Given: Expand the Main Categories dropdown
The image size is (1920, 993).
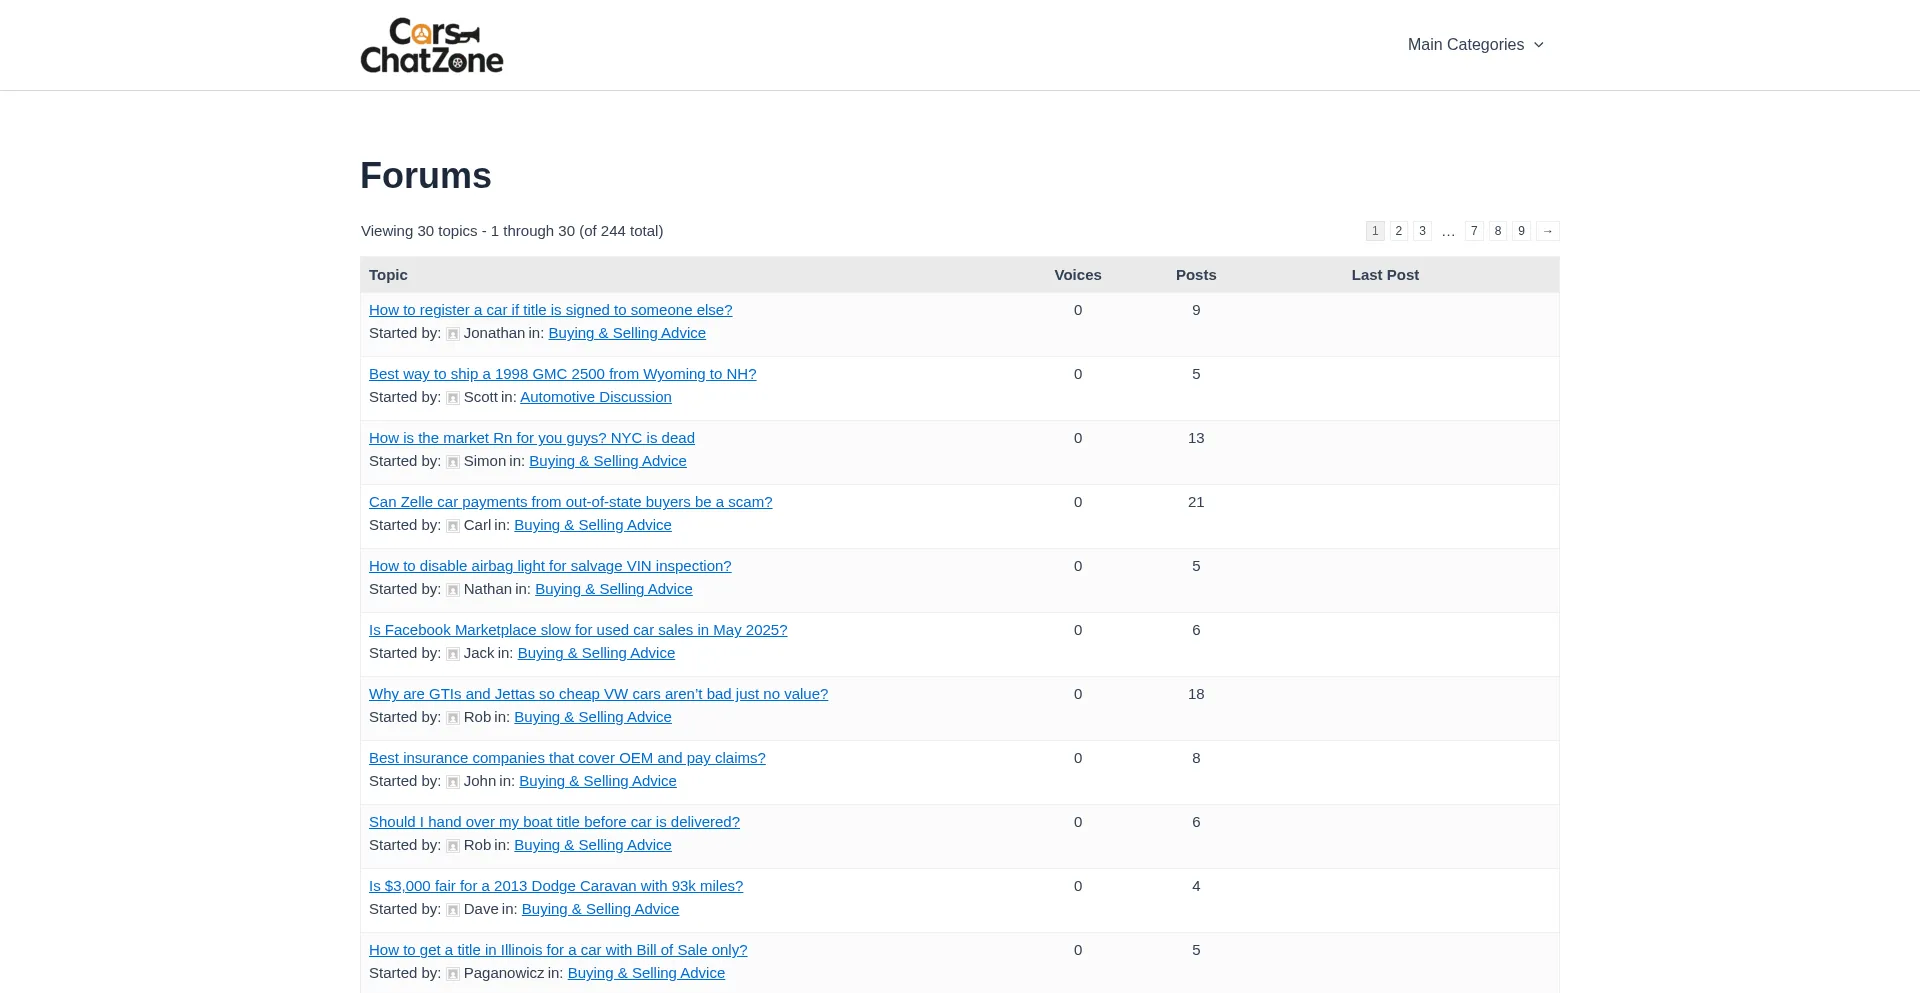Looking at the screenshot, I should pyautogui.click(x=1465, y=45).
